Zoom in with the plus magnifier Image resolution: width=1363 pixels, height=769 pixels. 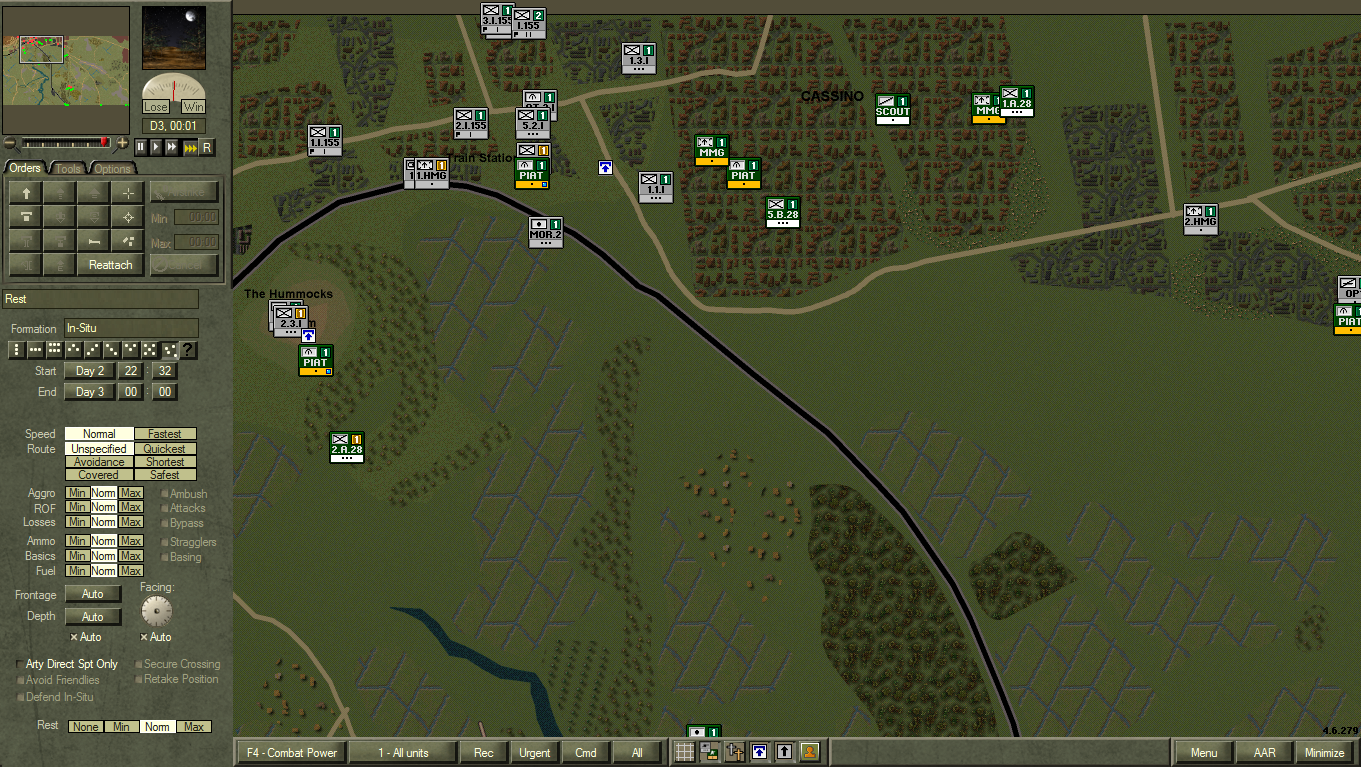pos(122,143)
